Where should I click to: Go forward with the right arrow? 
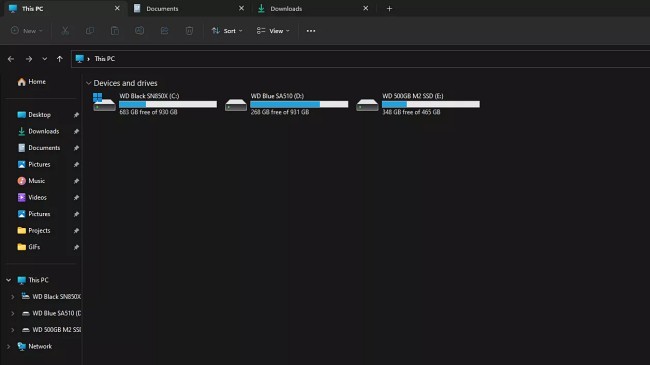(29, 59)
